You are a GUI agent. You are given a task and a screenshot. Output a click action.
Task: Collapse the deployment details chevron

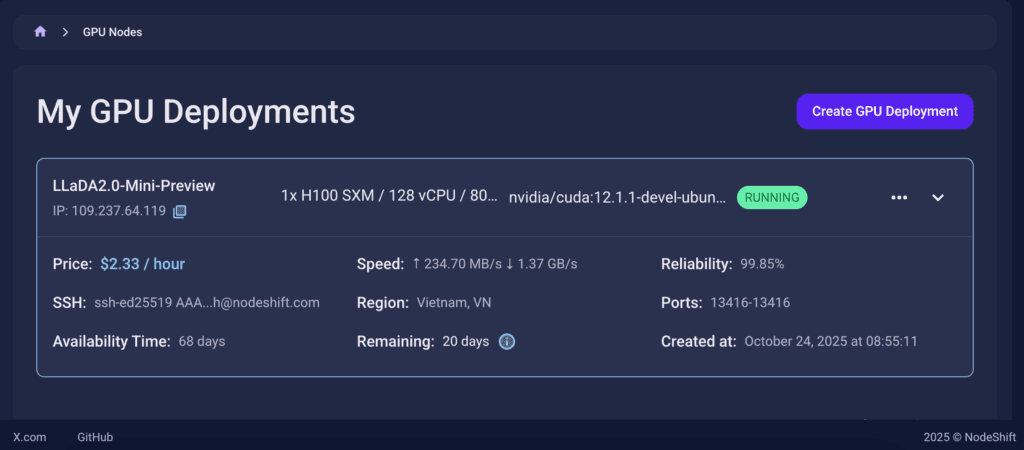click(938, 198)
